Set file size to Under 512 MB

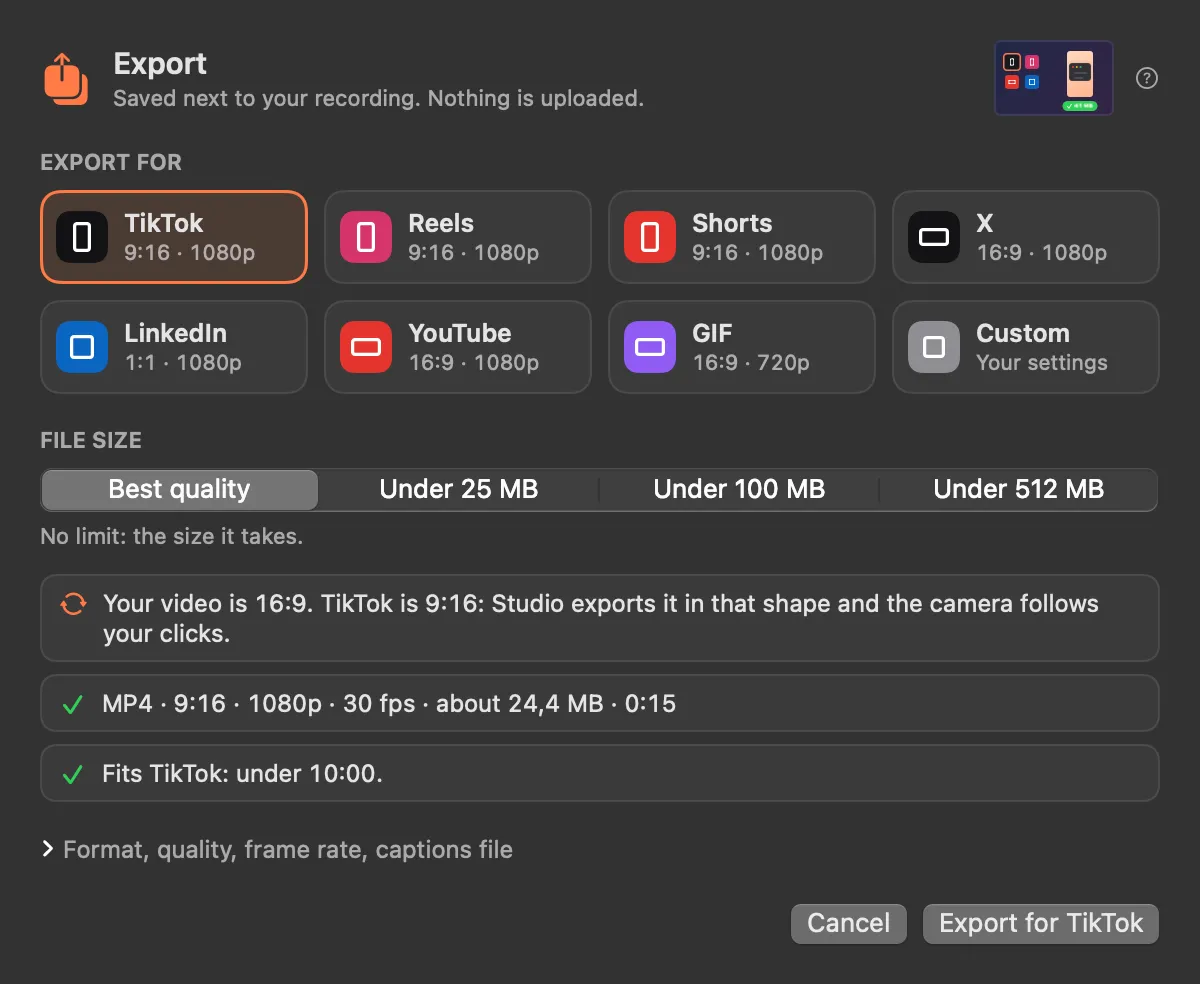(1018, 490)
